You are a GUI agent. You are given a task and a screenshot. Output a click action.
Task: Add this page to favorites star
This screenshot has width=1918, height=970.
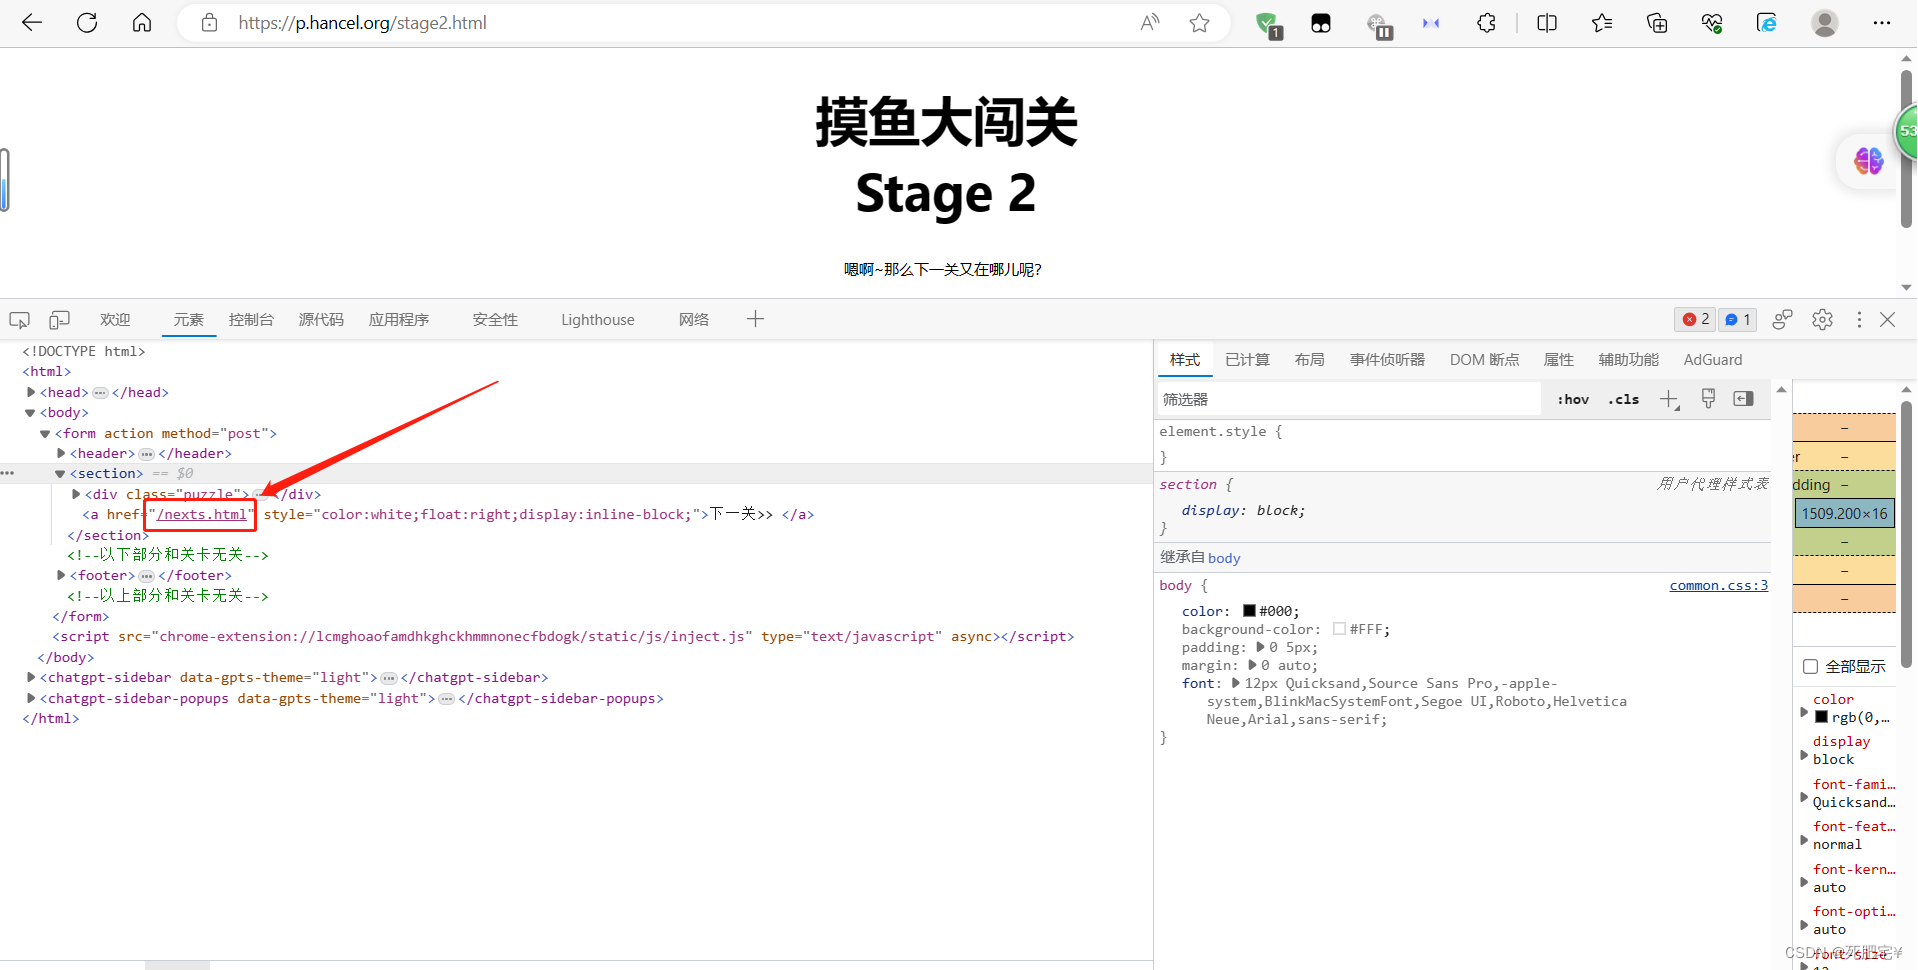[x=1200, y=23]
